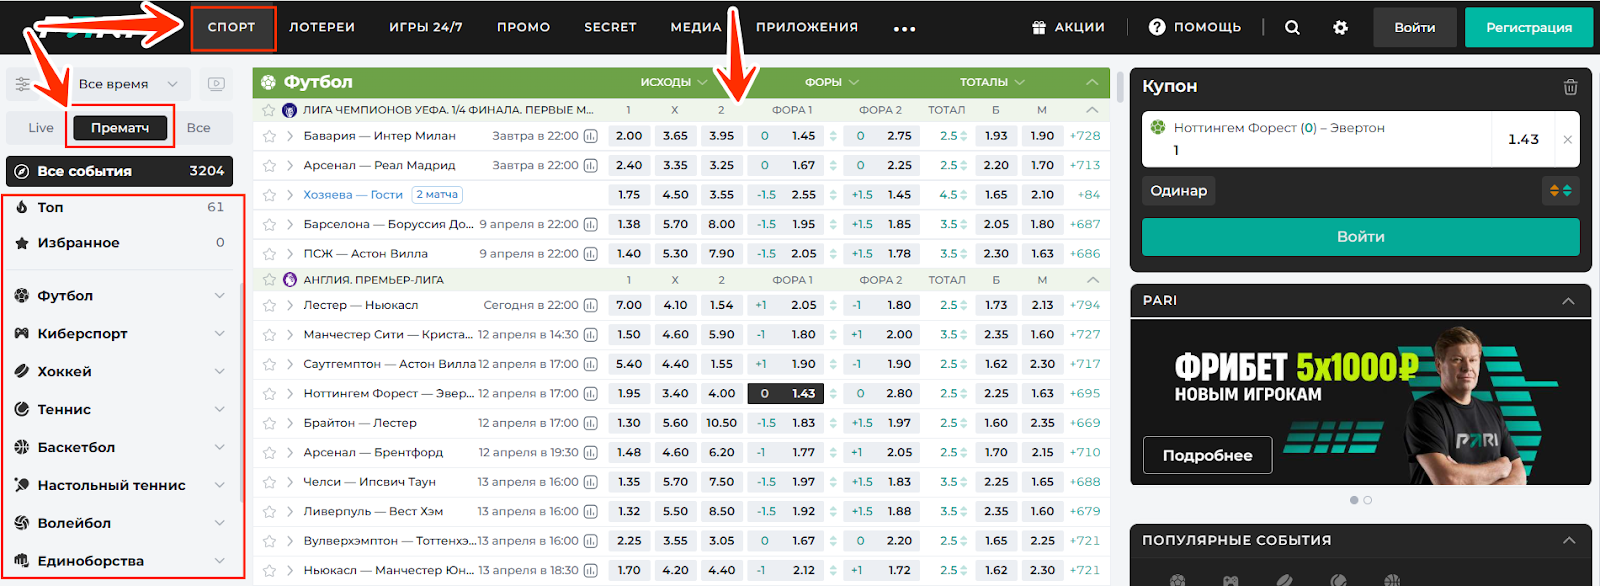The height and width of the screenshot is (586, 1600).
Task: Remove Ноттингем Форест bet from coupon
Action: (x=1567, y=139)
